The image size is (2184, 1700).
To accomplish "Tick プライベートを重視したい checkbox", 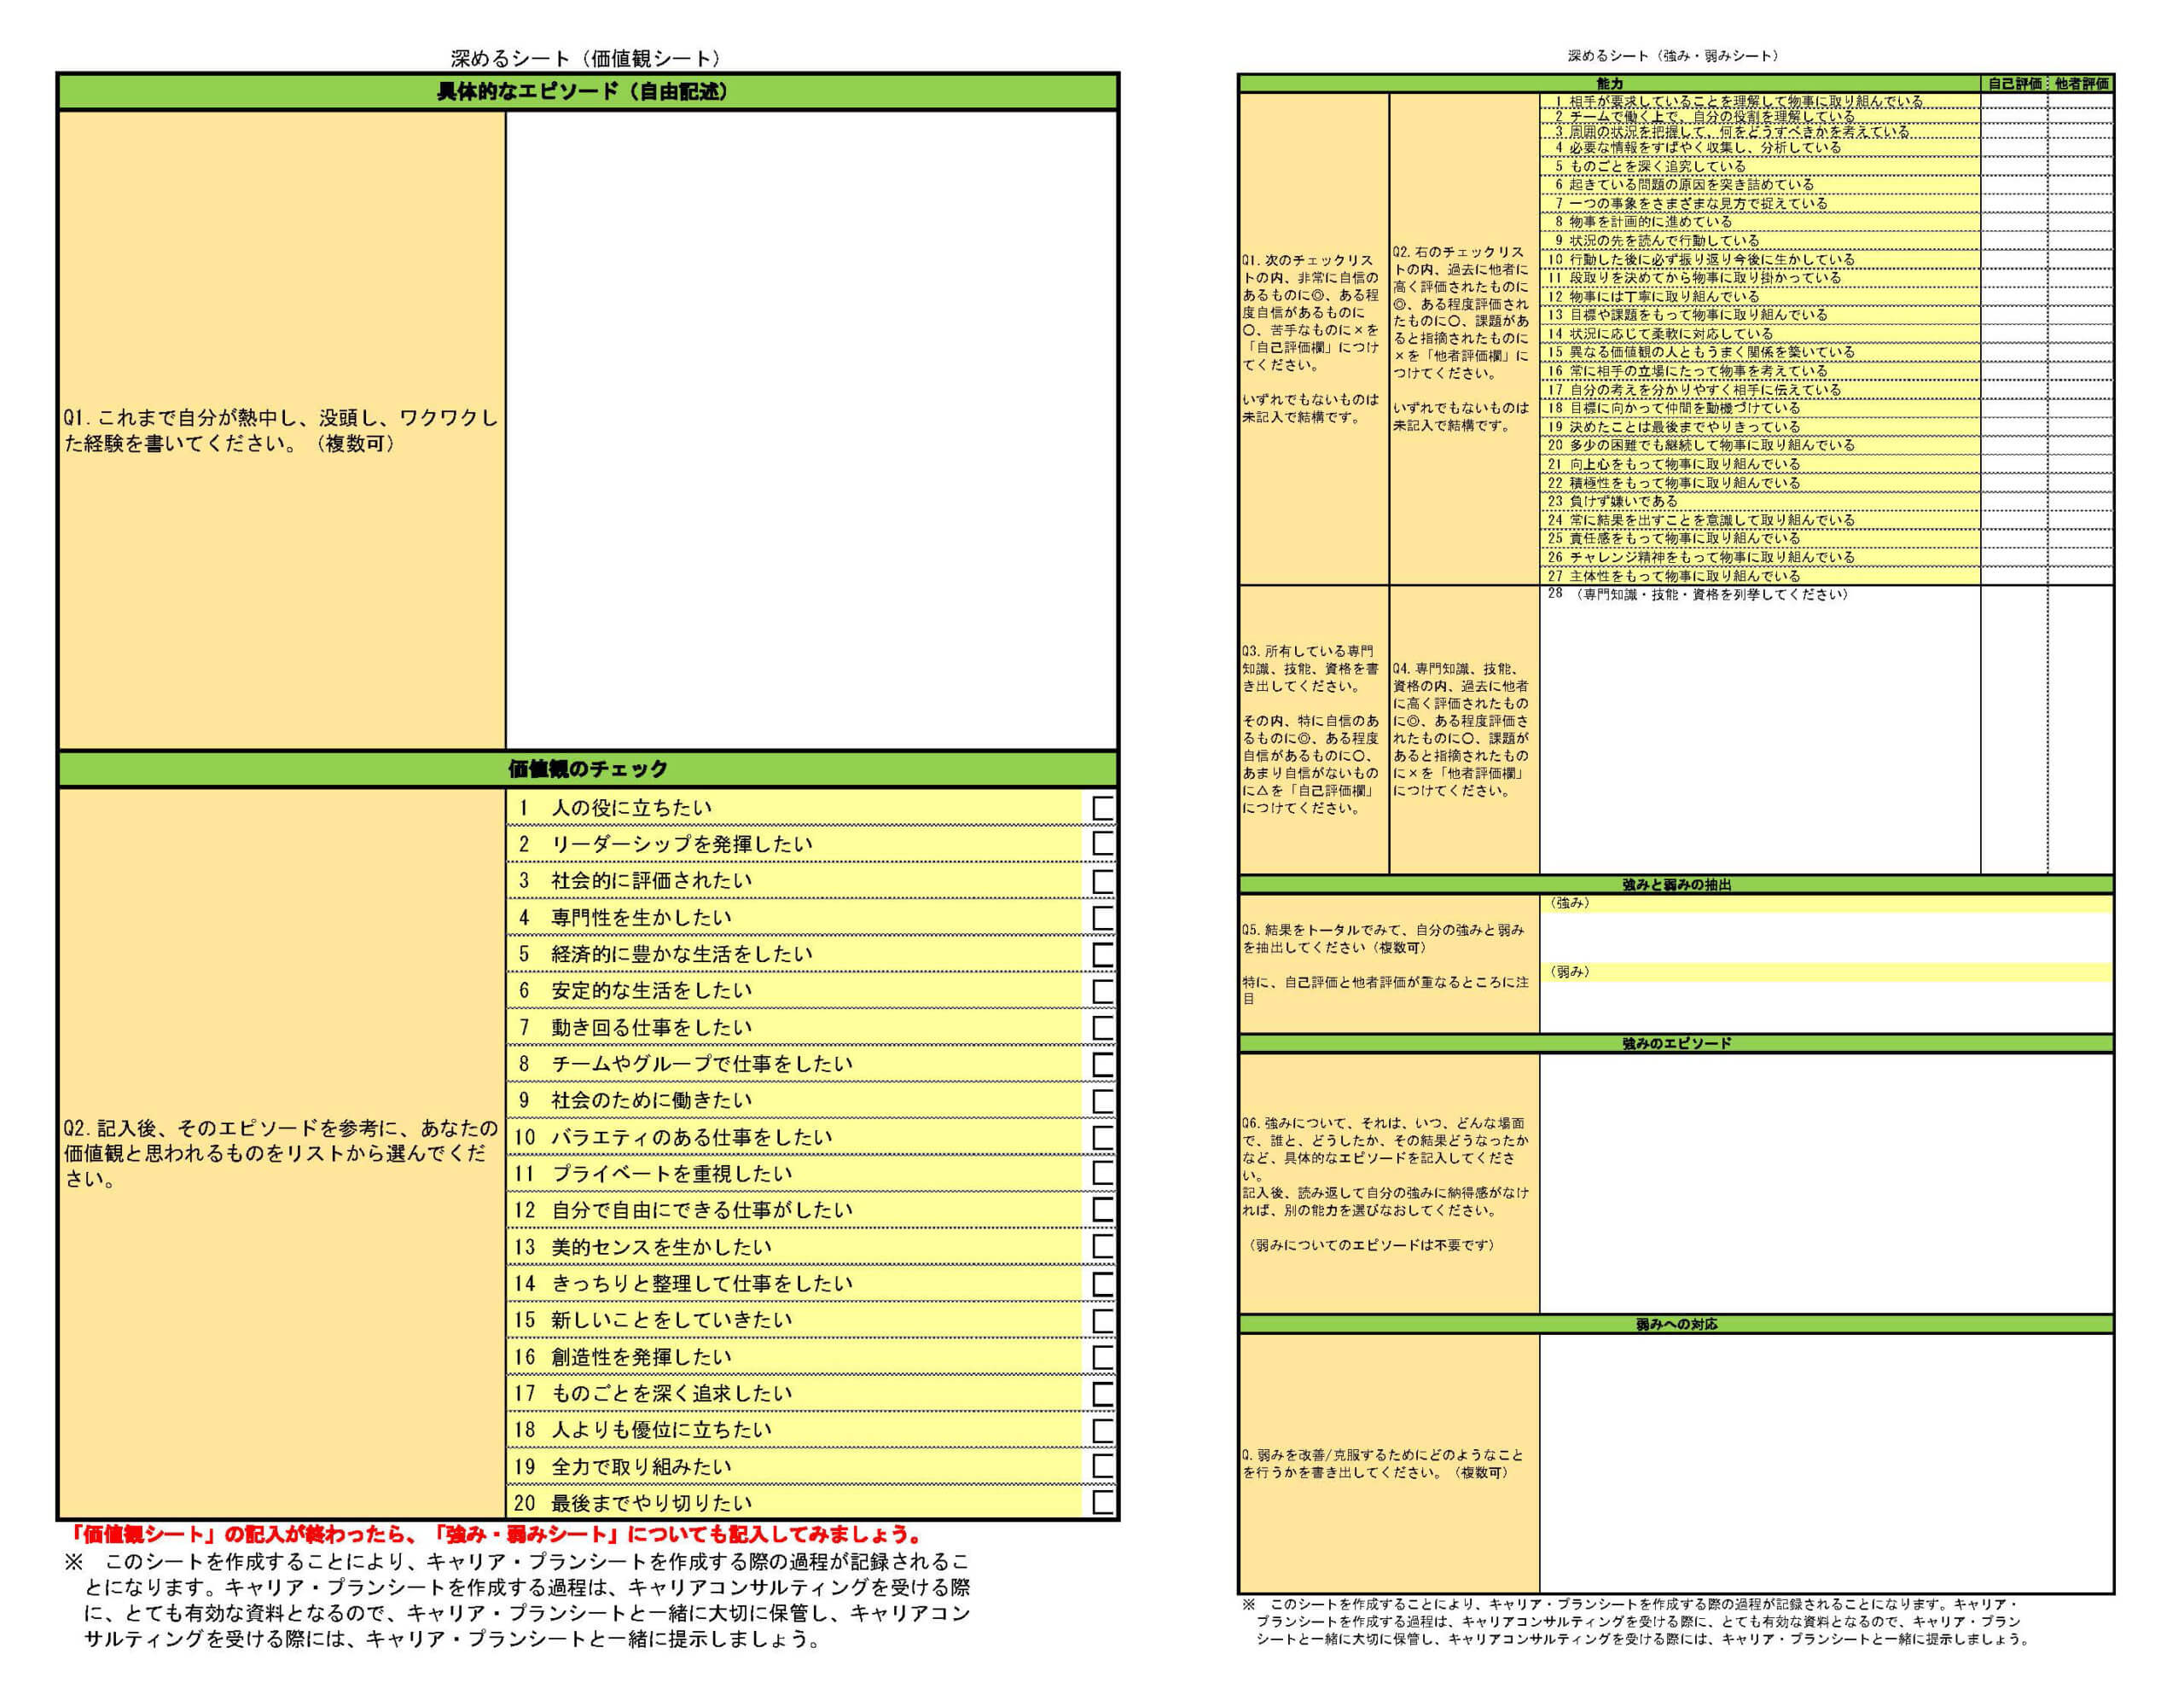I will click(x=1103, y=1173).
